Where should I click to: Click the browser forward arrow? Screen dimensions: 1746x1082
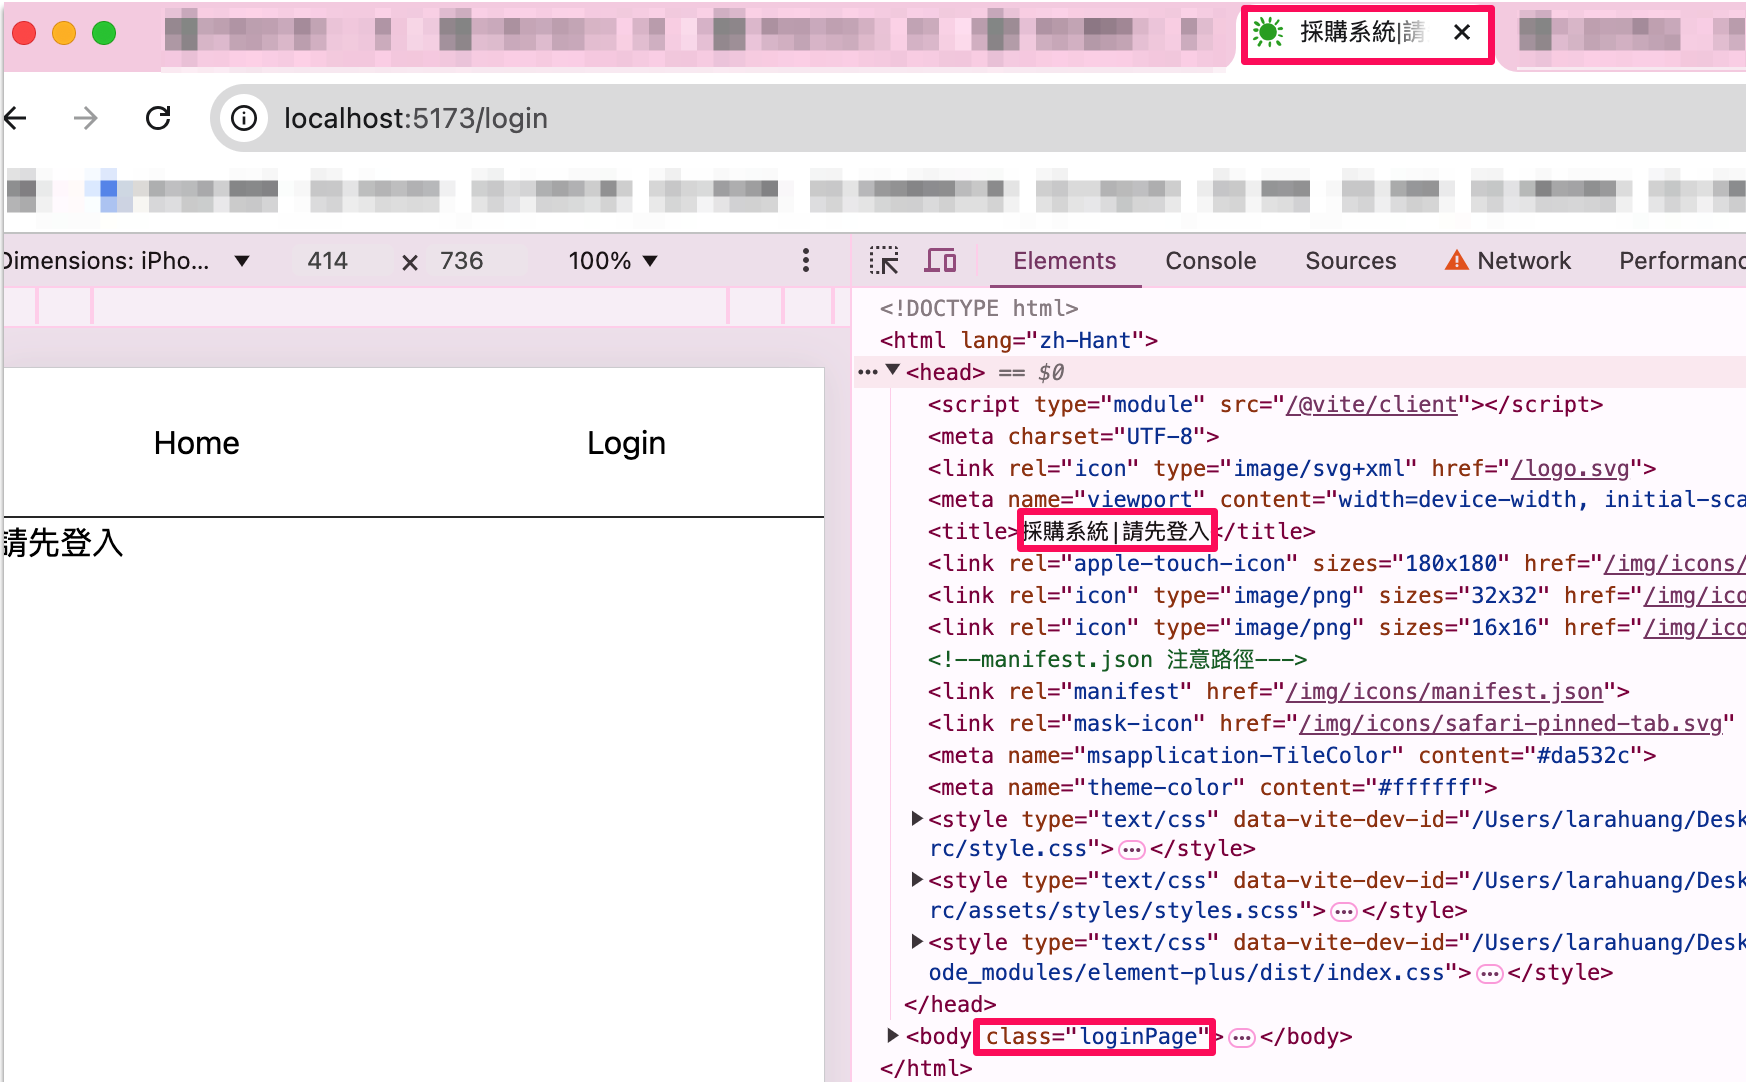[x=86, y=119]
